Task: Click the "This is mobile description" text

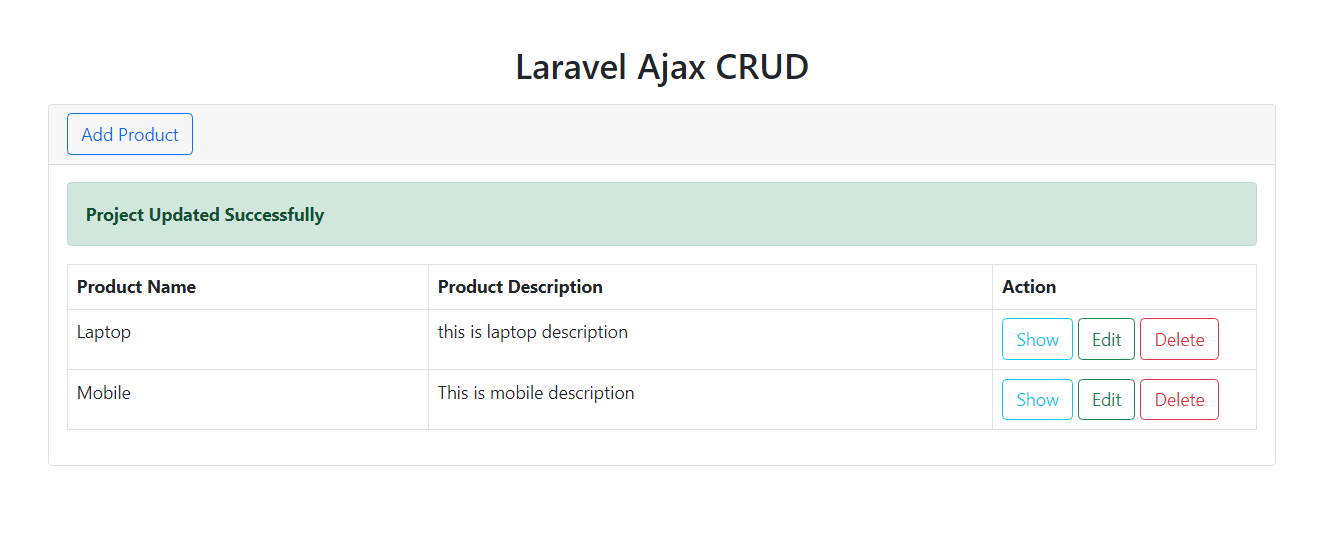Action: (x=536, y=393)
